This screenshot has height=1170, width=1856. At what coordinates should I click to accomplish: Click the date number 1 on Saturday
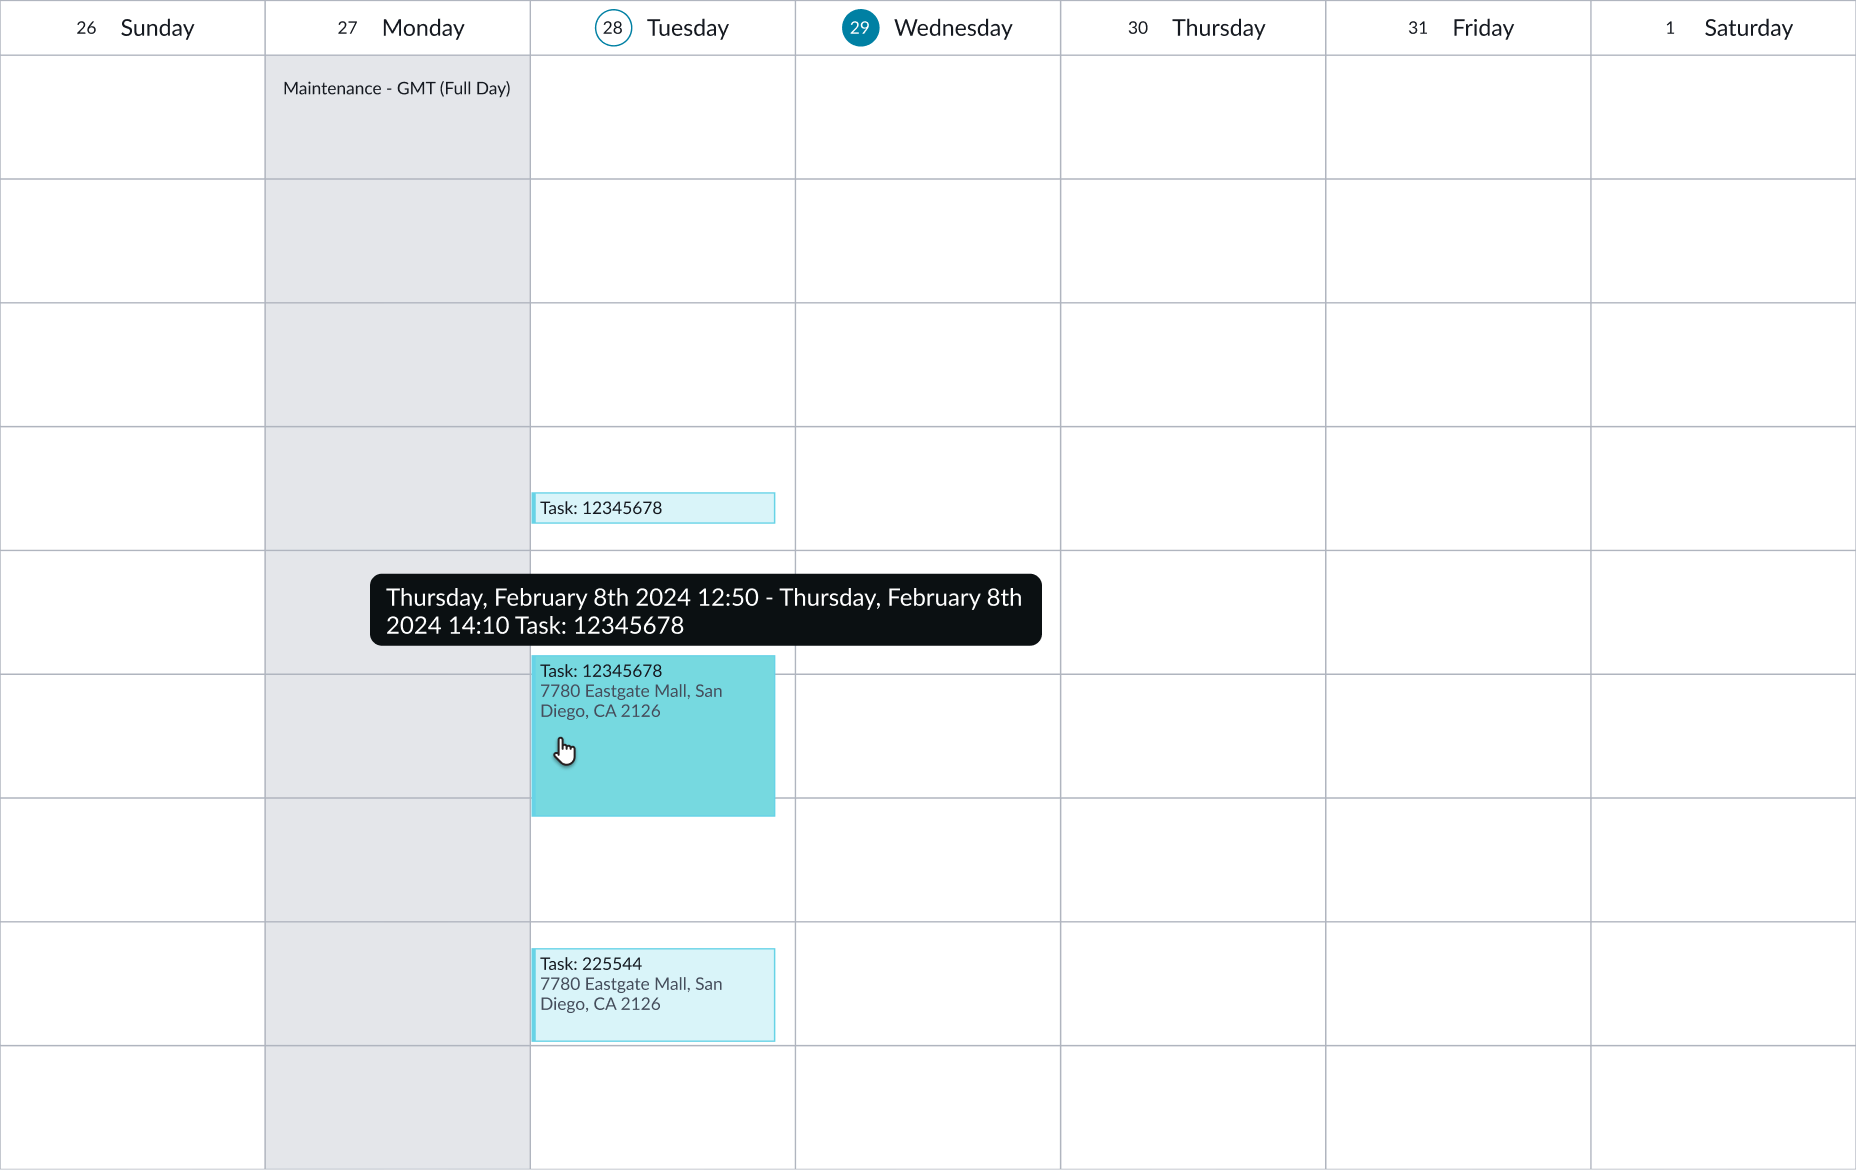coord(1669,28)
